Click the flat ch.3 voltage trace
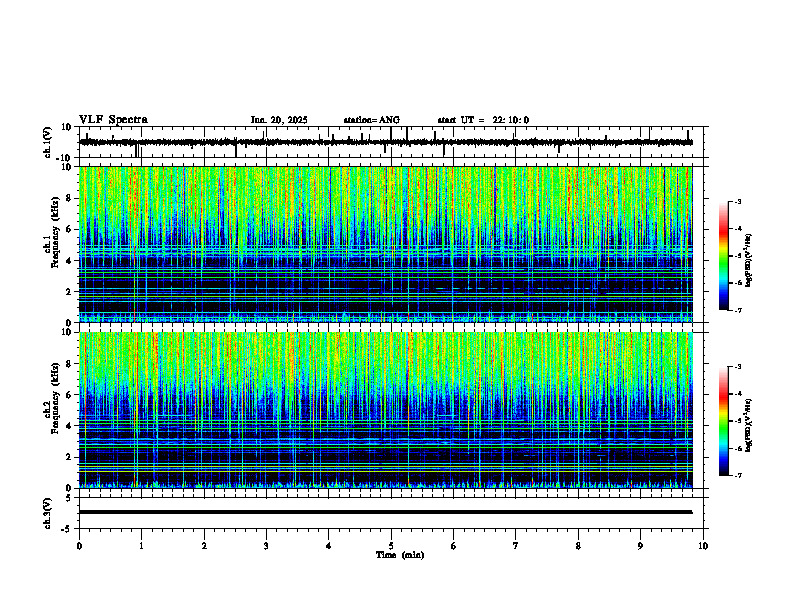The image size is (792, 612). (x=385, y=512)
